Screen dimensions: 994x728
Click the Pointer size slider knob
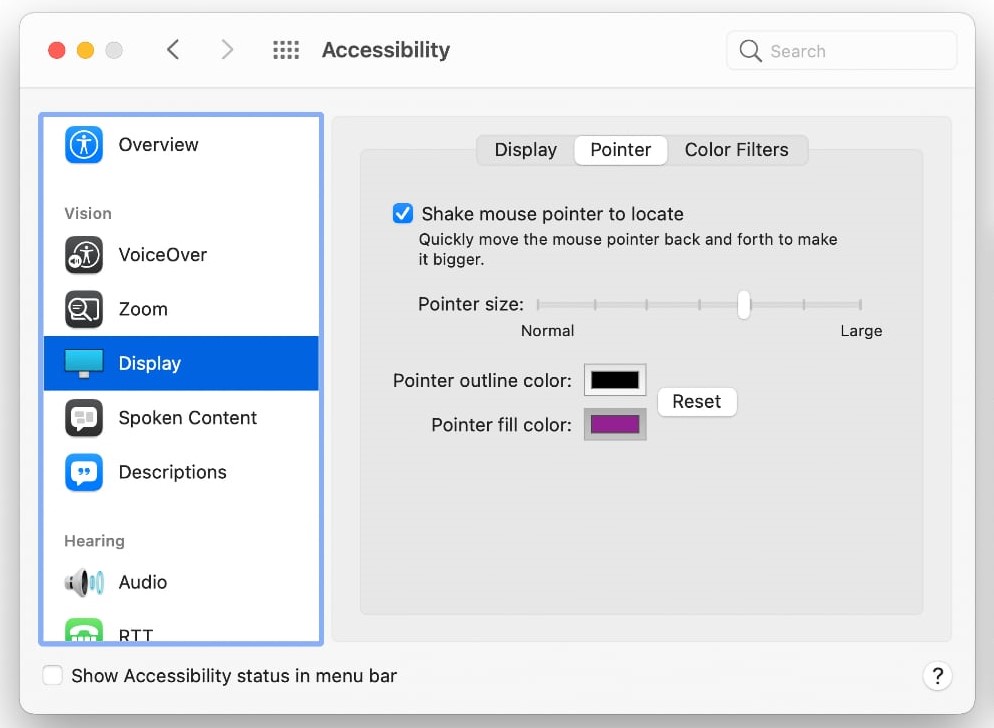(x=744, y=304)
